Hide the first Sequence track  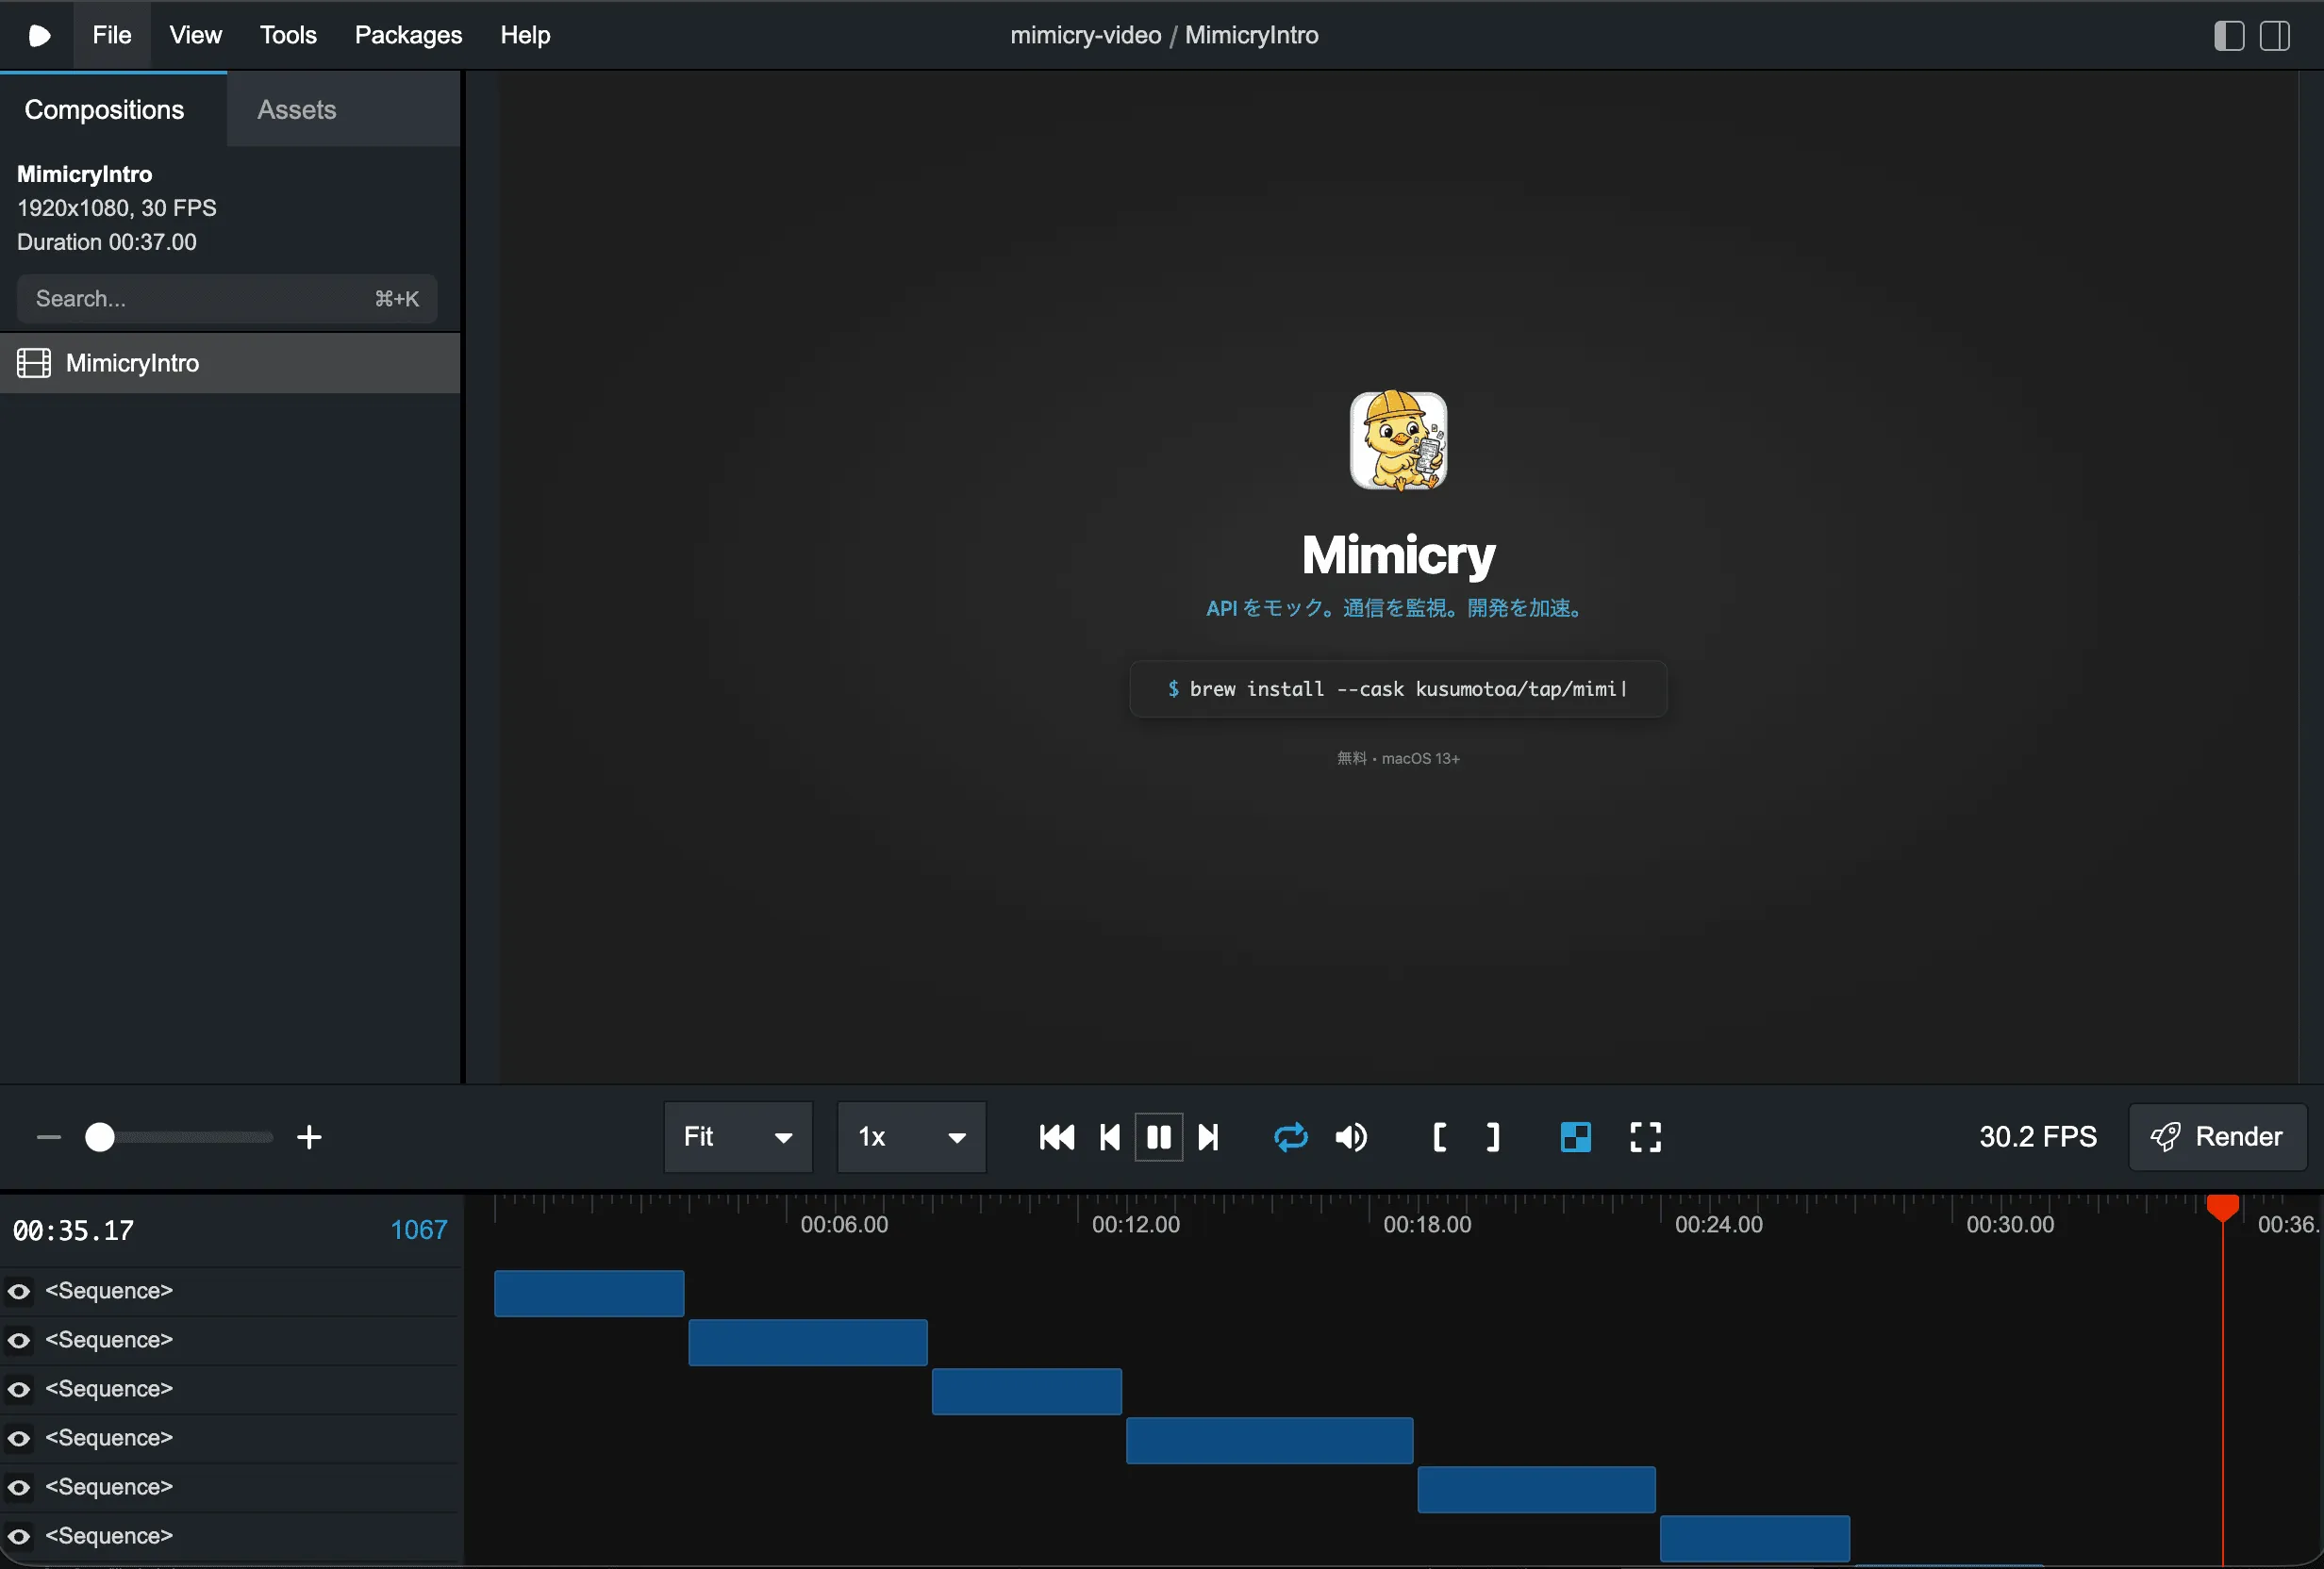19,1291
